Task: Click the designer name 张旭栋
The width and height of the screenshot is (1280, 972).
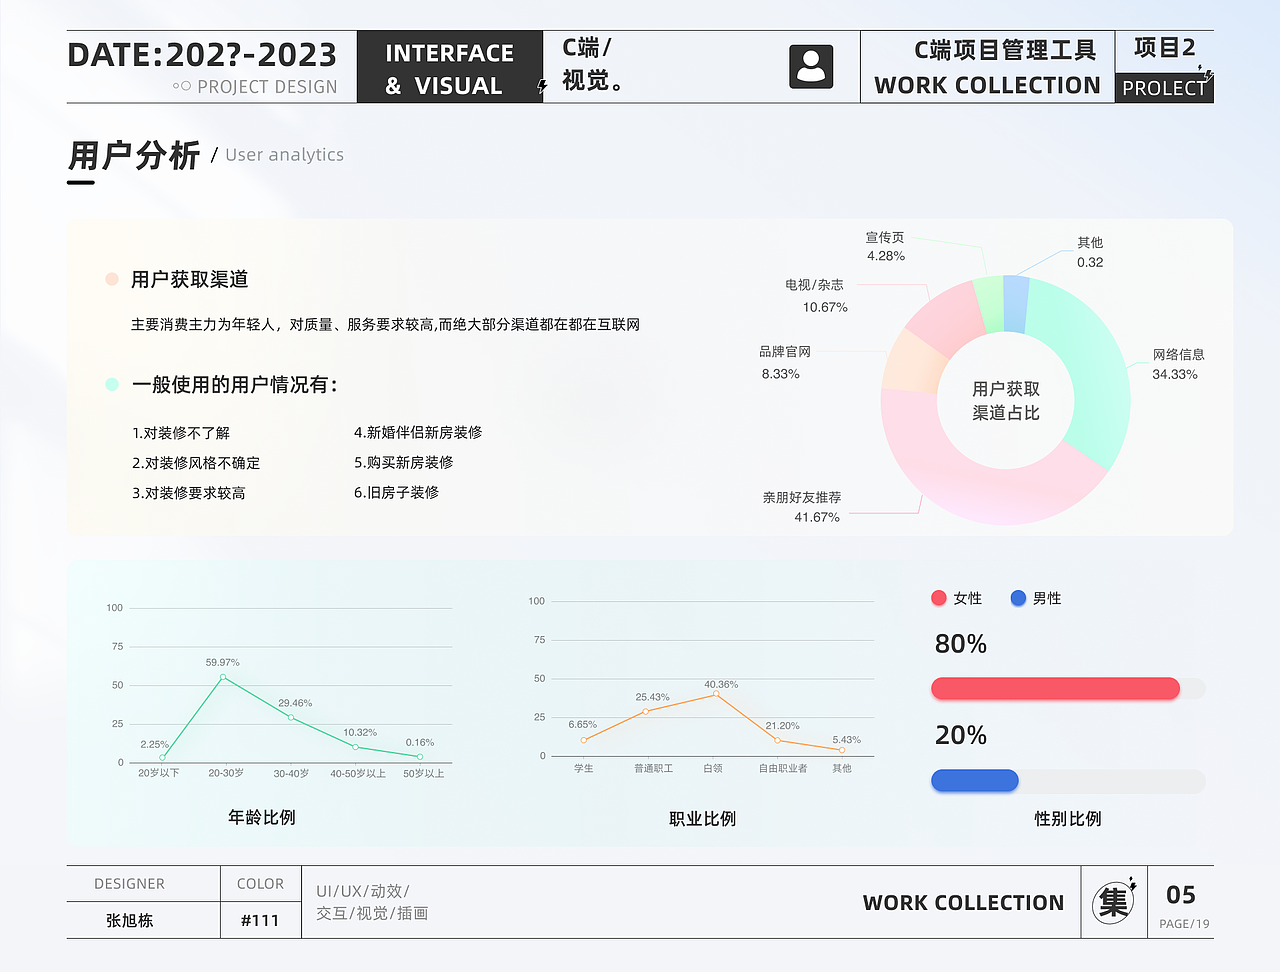Action: coord(129,920)
